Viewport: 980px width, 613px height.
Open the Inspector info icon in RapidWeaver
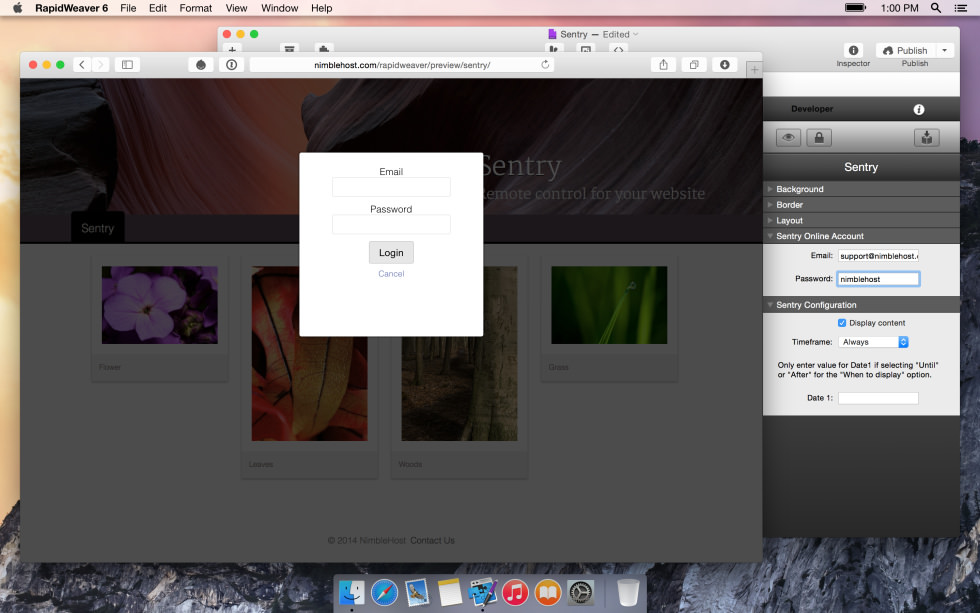point(853,51)
